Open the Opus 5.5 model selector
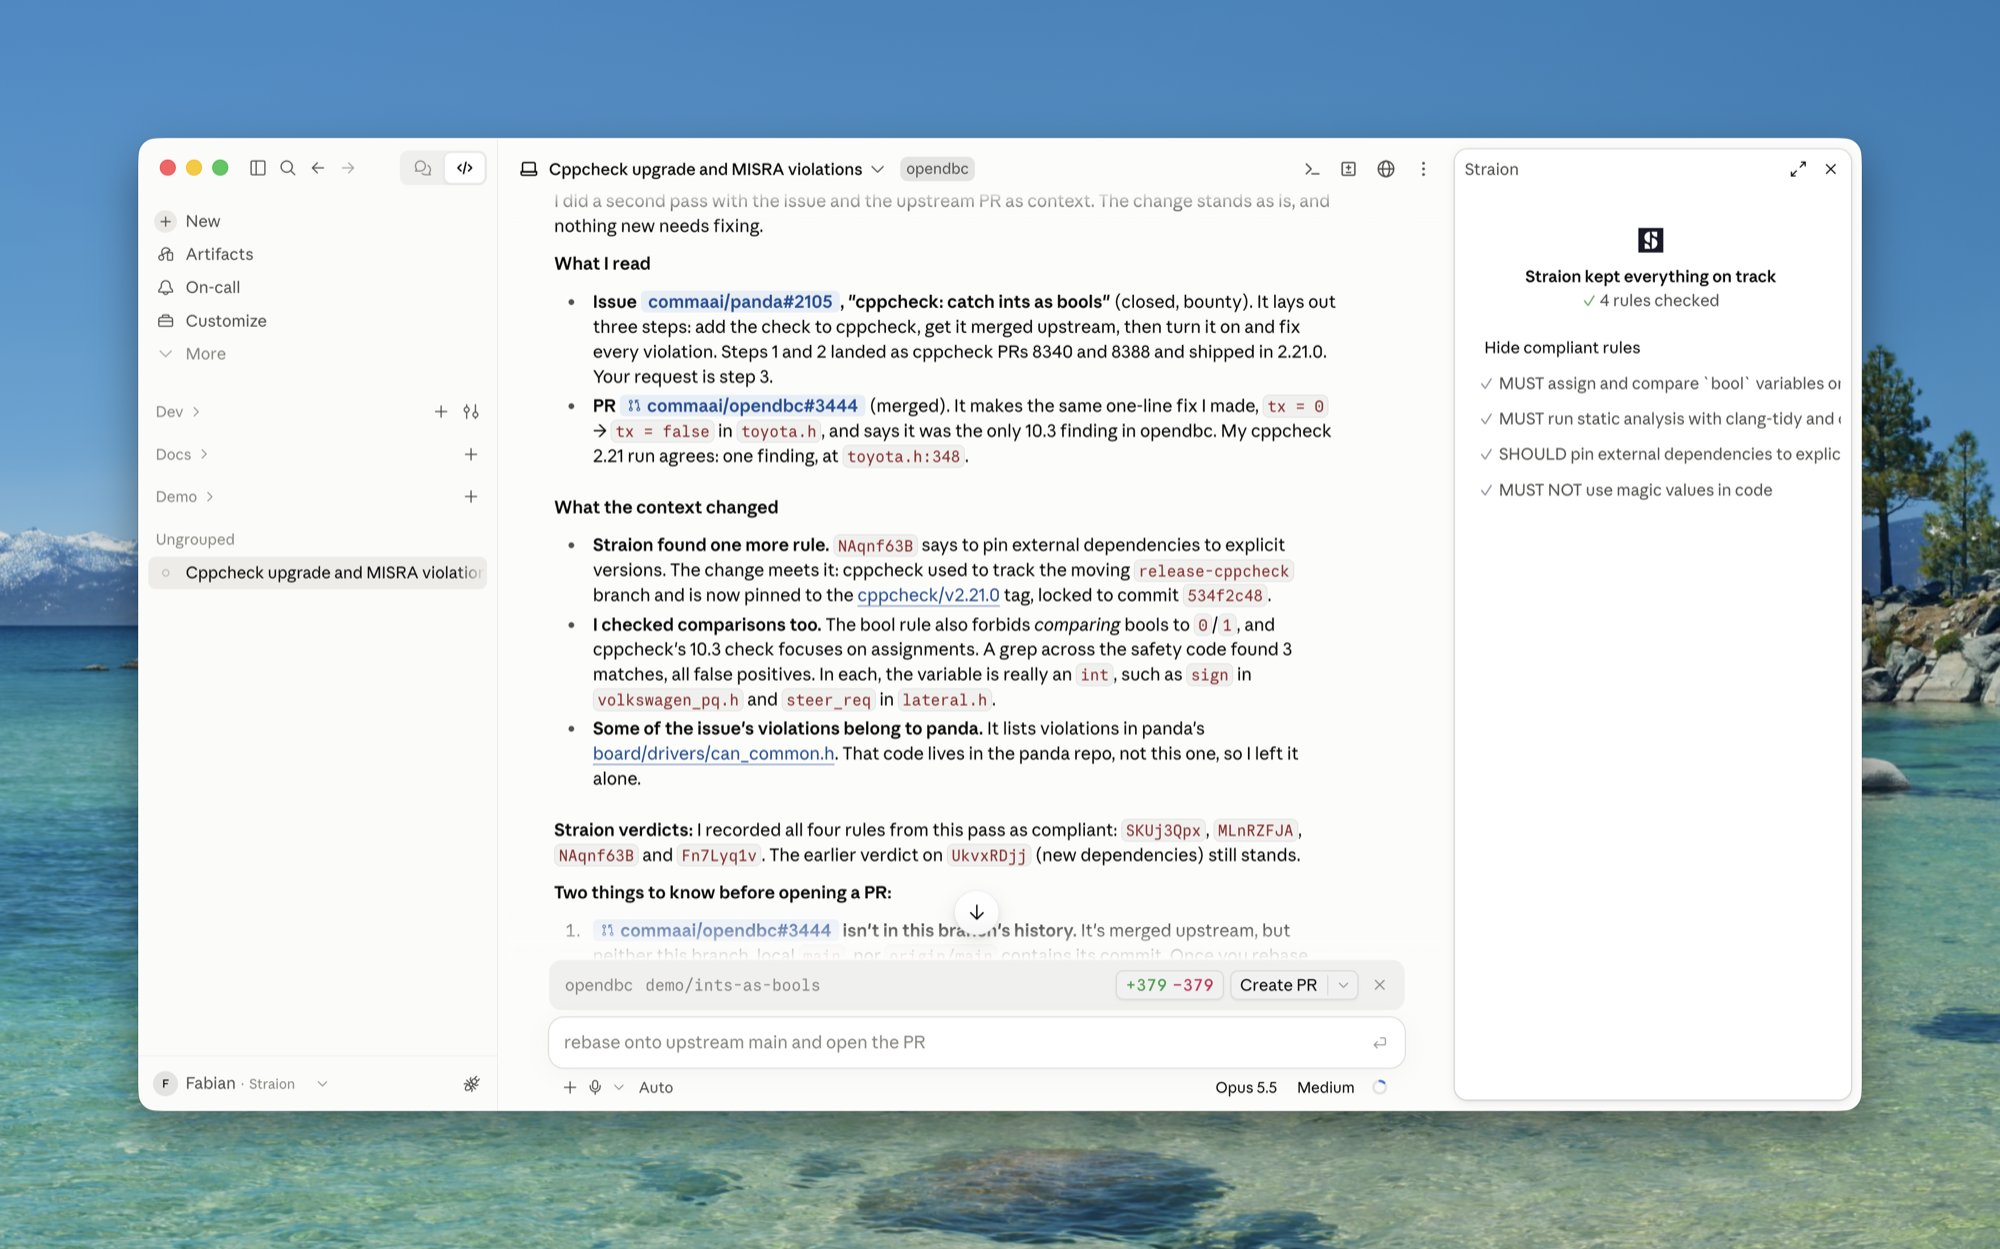 pos(1246,1087)
